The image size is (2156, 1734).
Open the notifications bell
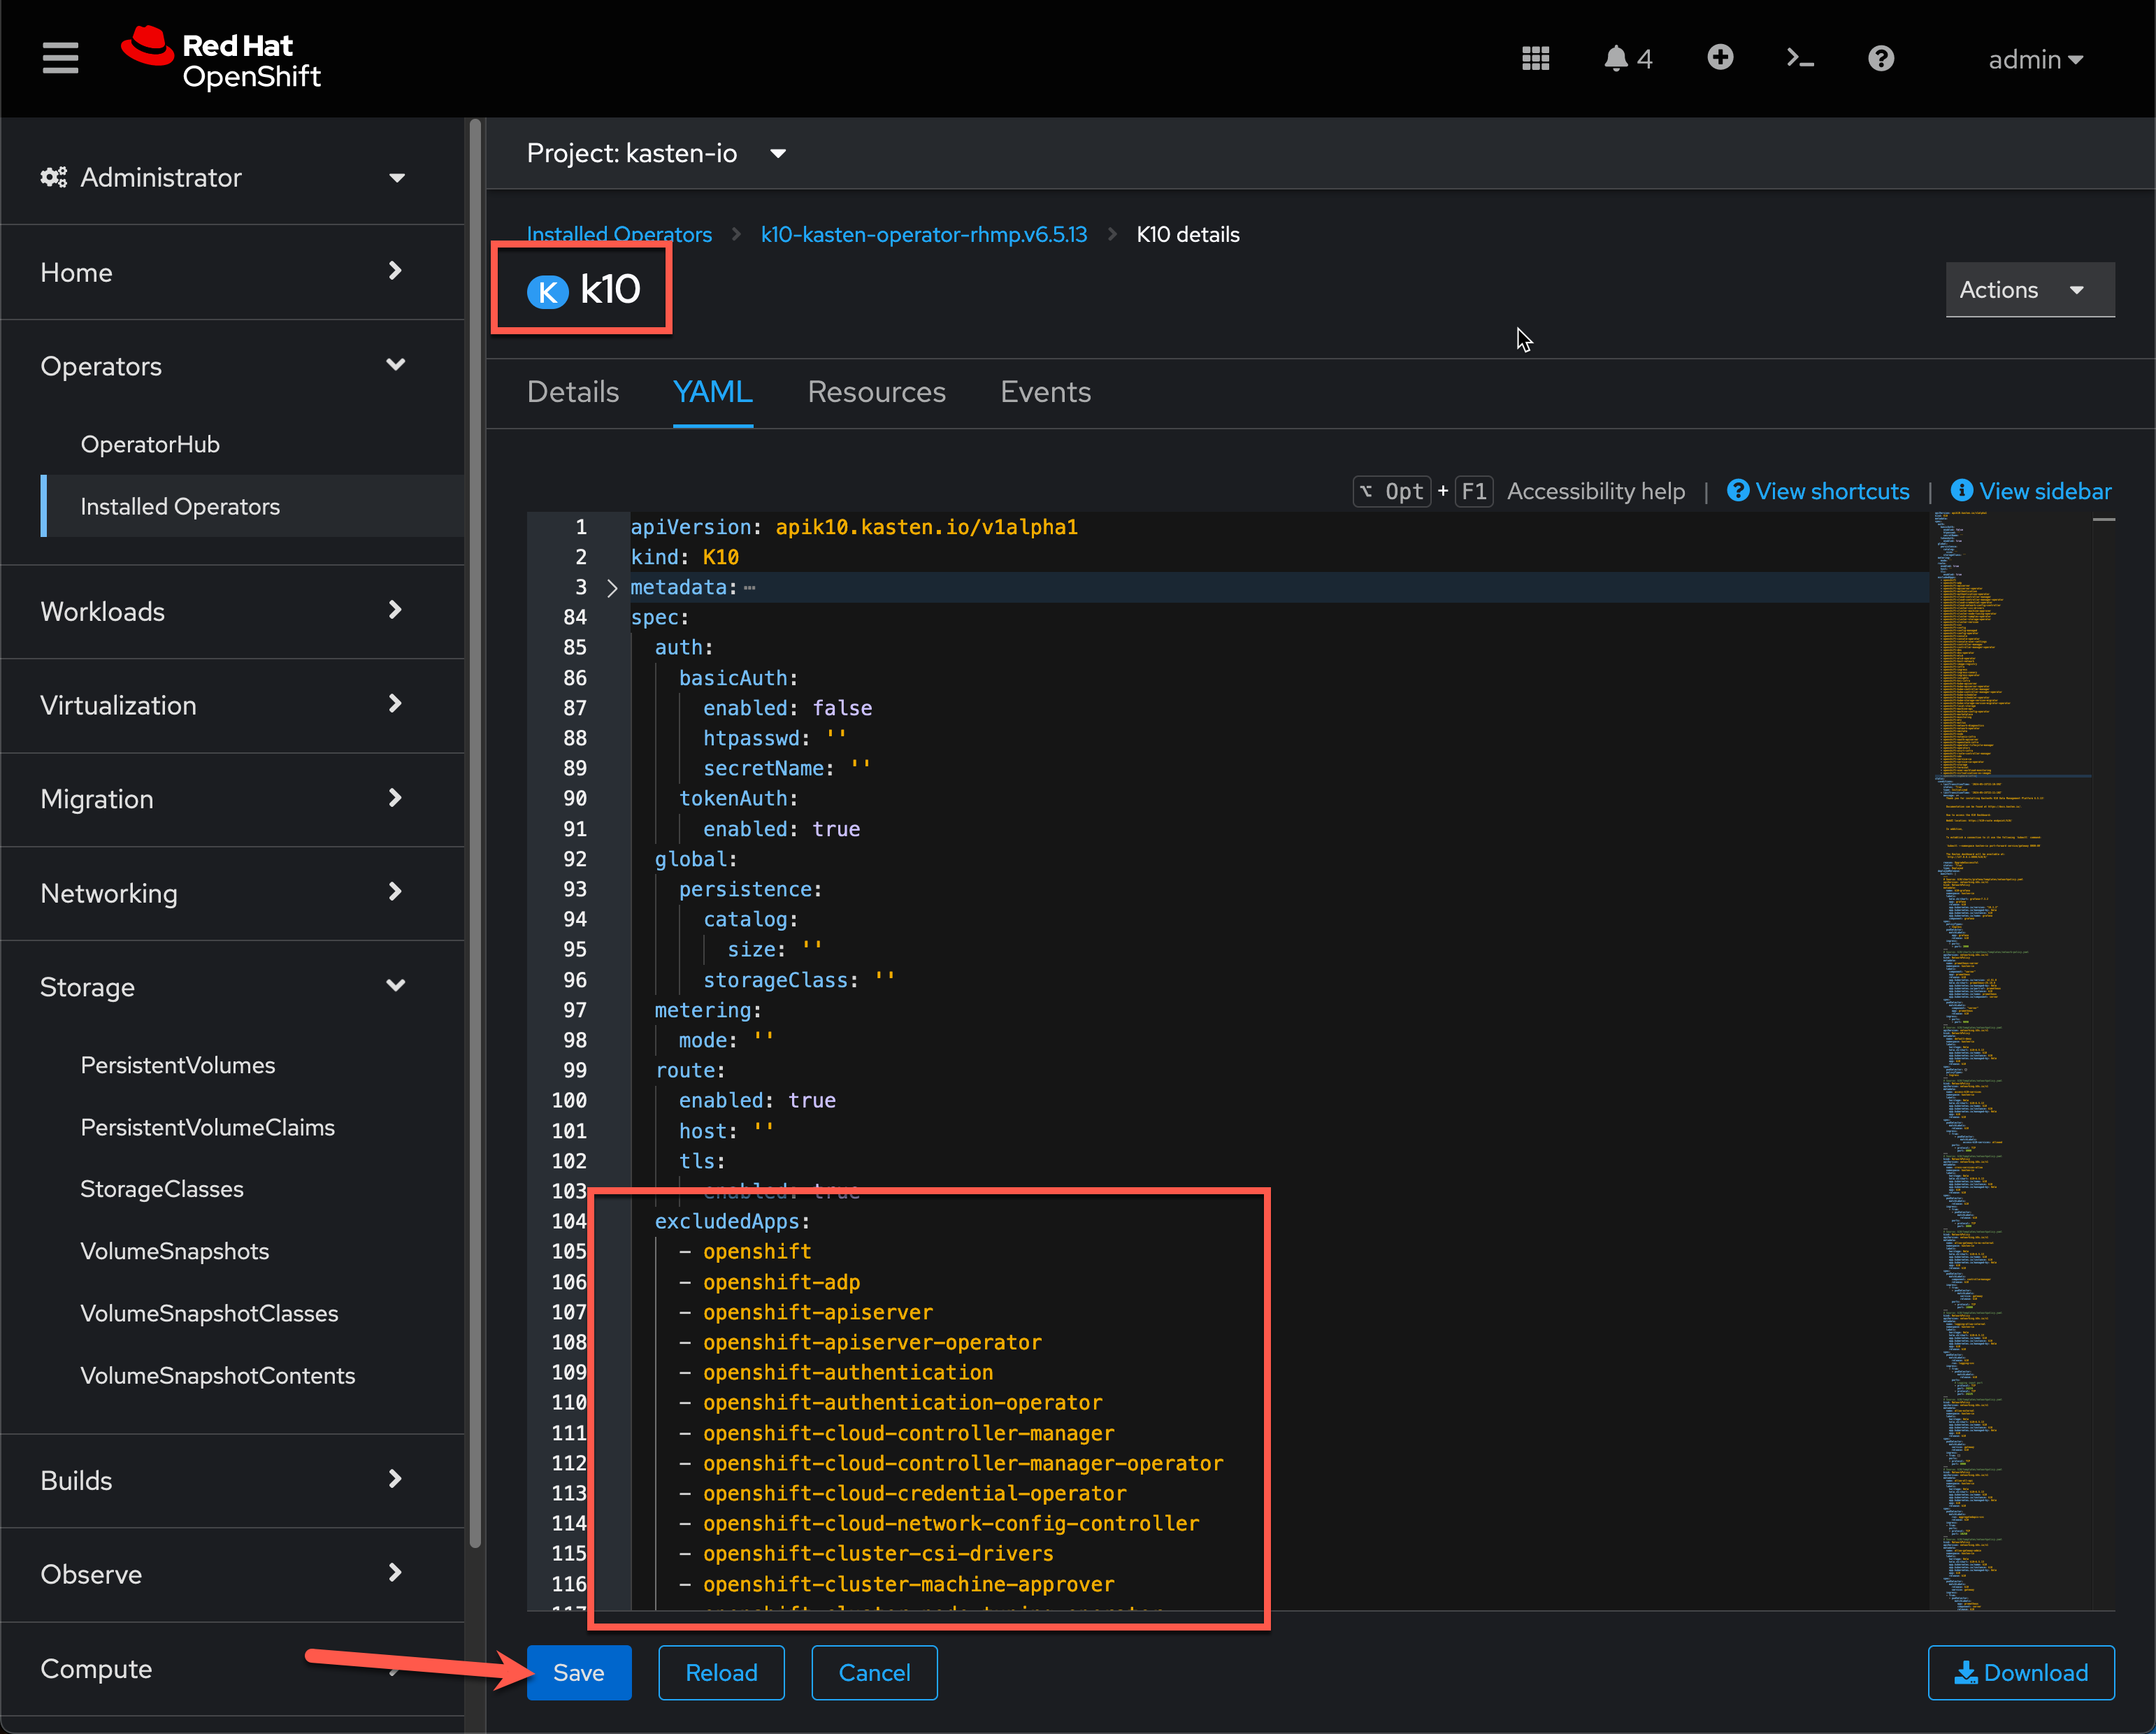click(x=1627, y=59)
